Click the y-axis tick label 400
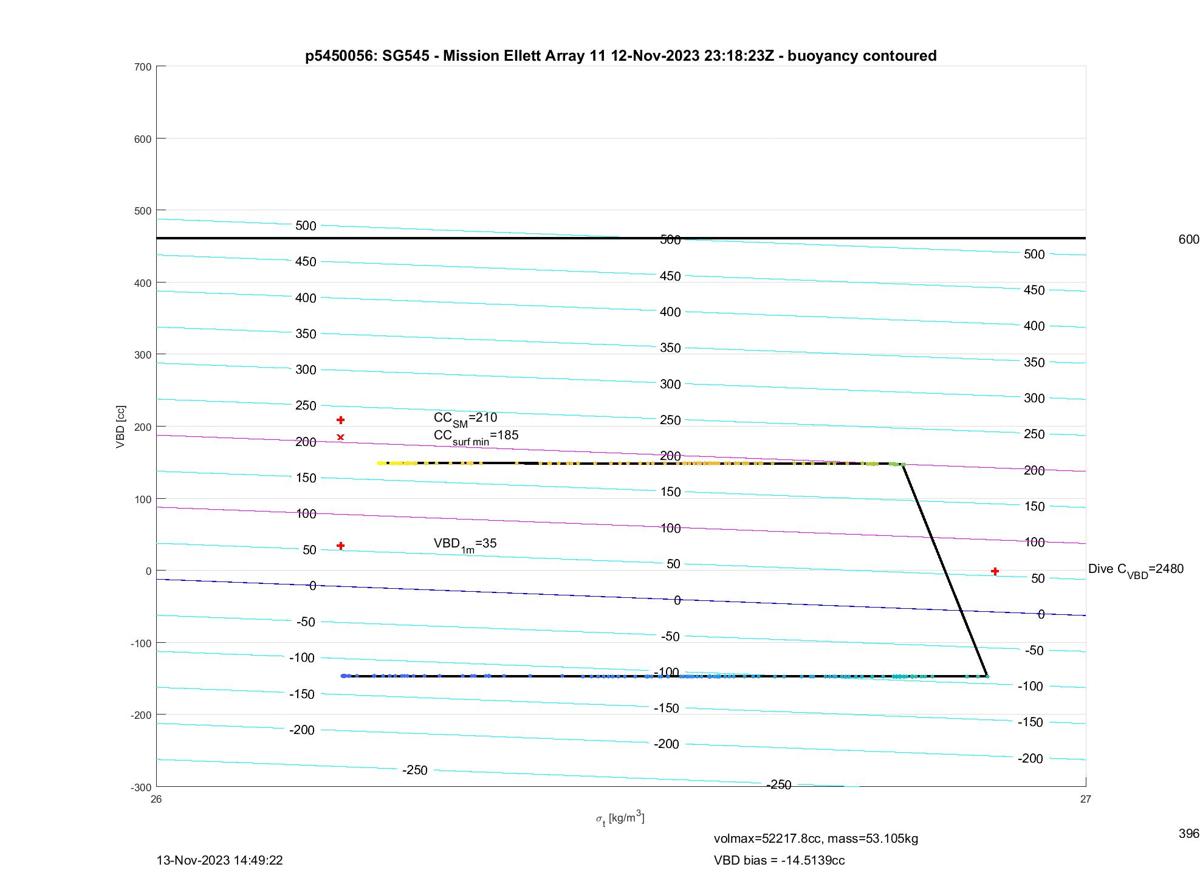The image size is (1200, 885). click(x=142, y=283)
